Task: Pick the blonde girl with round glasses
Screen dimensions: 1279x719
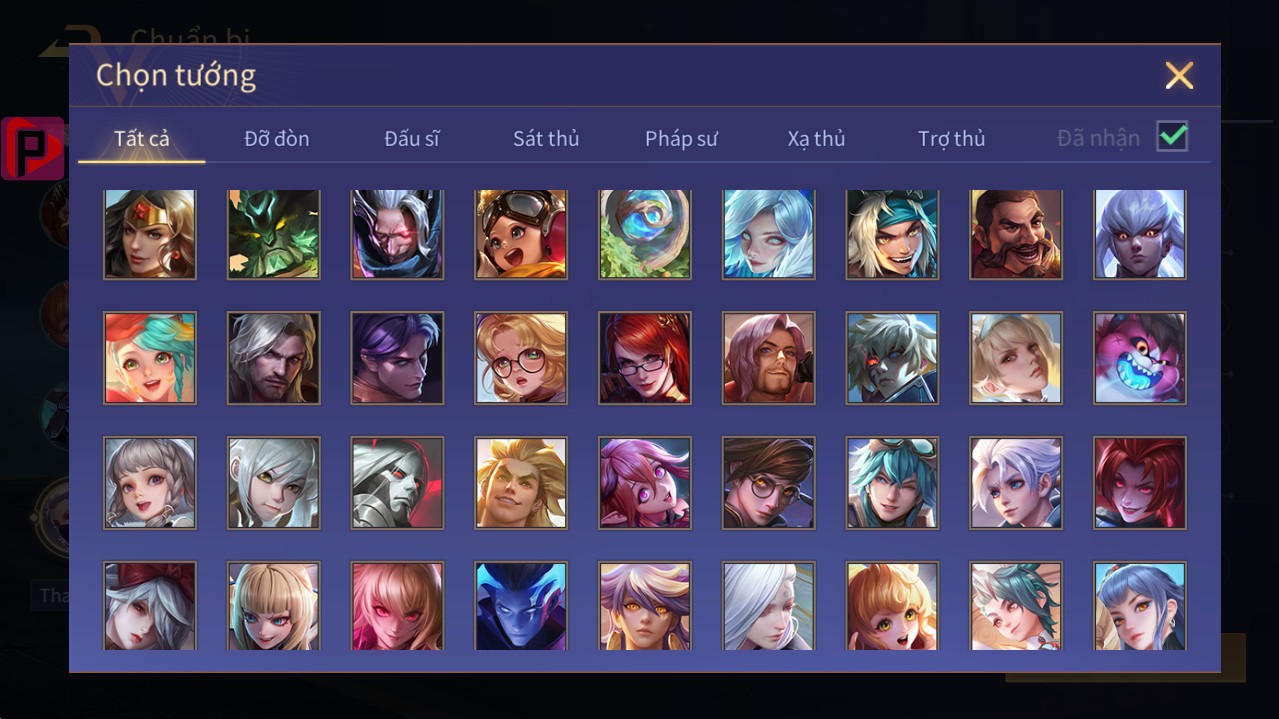Action: tap(521, 358)
